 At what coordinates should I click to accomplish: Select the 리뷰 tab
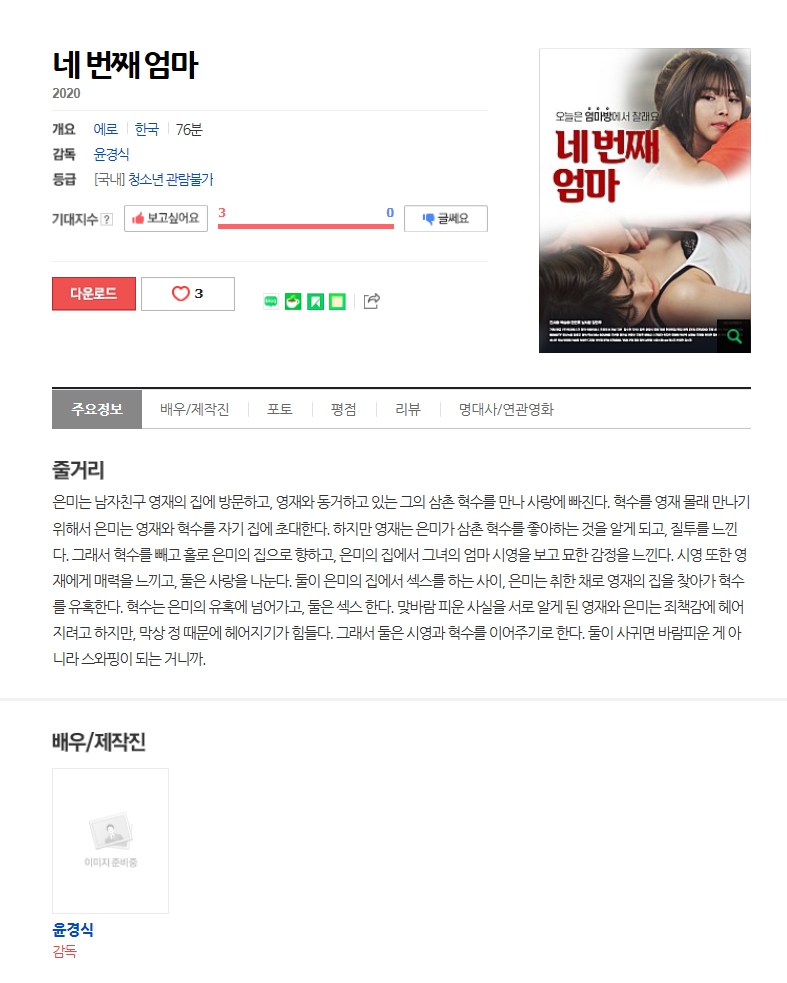point(408,409)
